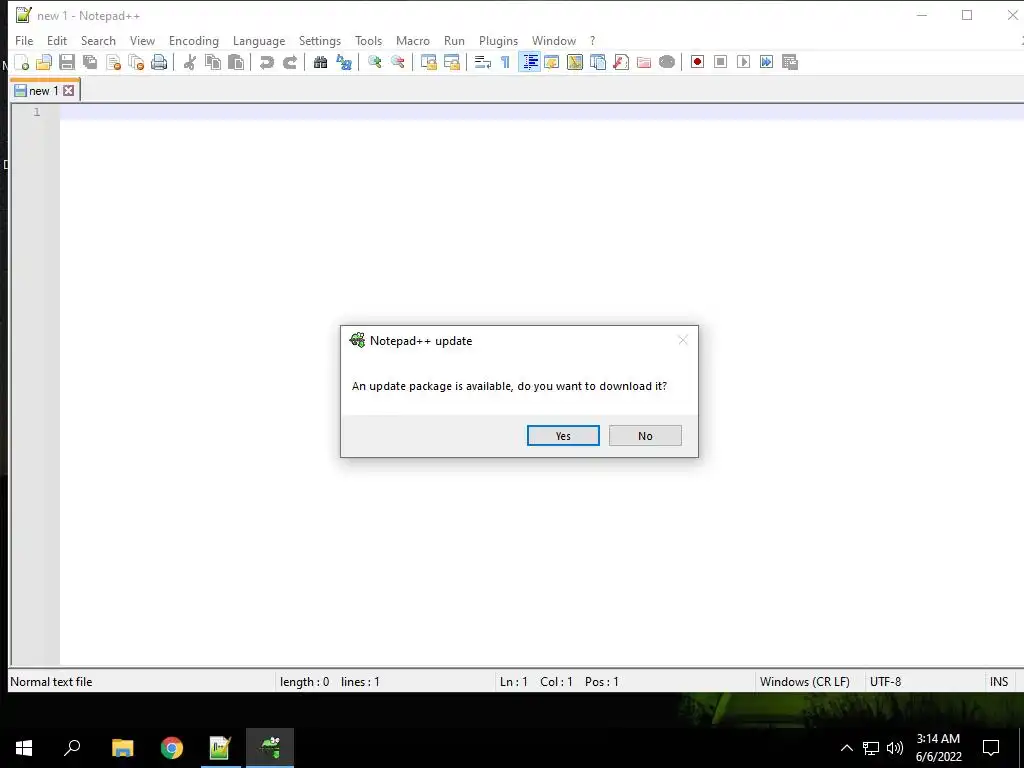Open the Window menu

tap(554, 40)
